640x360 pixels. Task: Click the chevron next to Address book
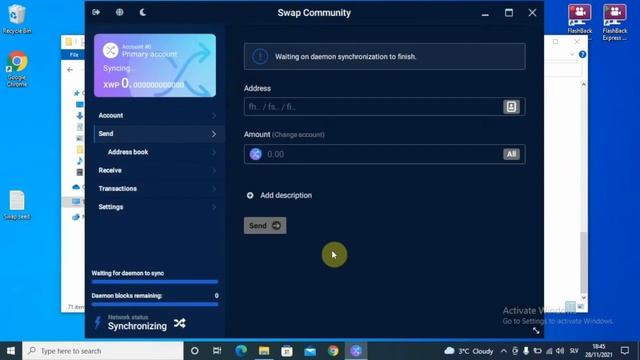(x=214, y=152)
